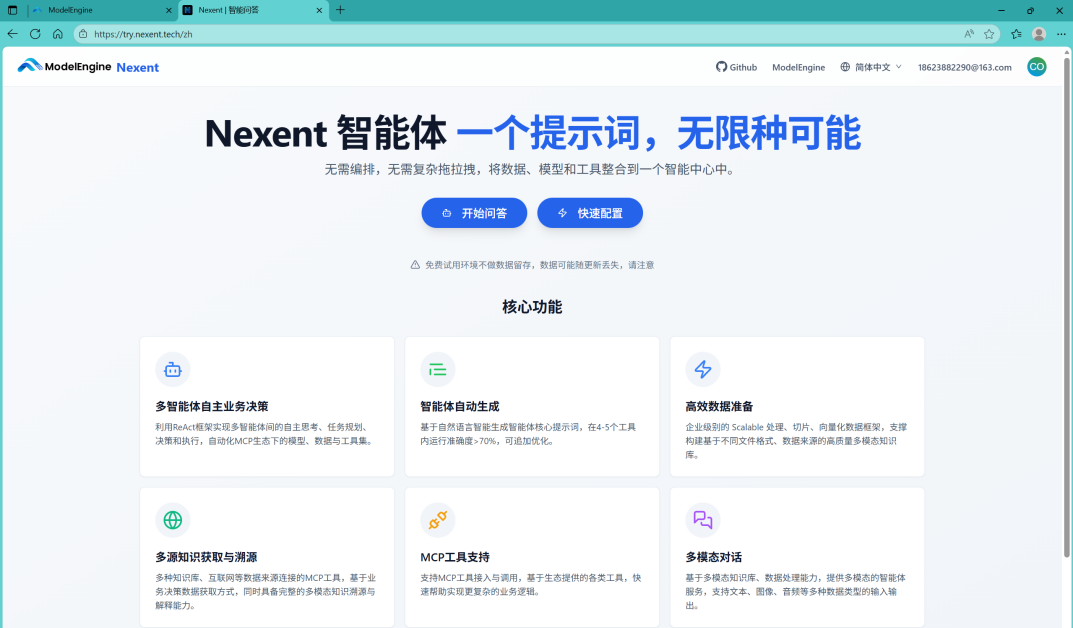Click the 智能体自动生成 card title
The image size is (1073, 628).
(460, 406)
